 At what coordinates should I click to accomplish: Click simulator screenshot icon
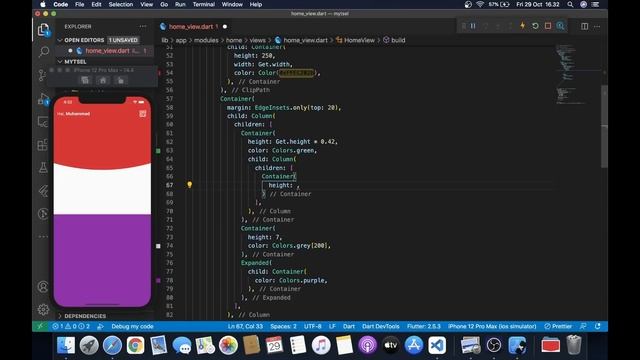click(85, 80)
